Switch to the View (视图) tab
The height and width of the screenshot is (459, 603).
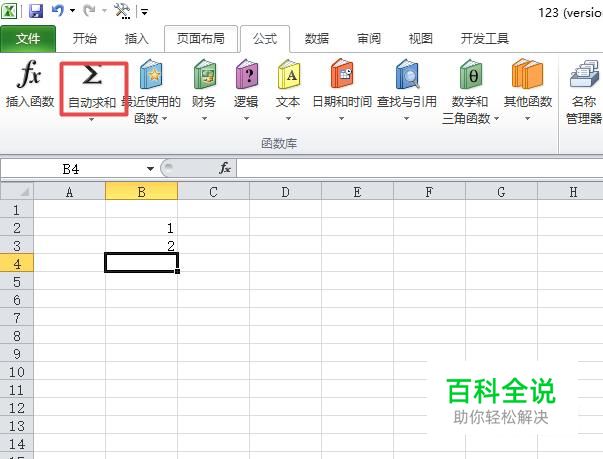click(420, 38)
